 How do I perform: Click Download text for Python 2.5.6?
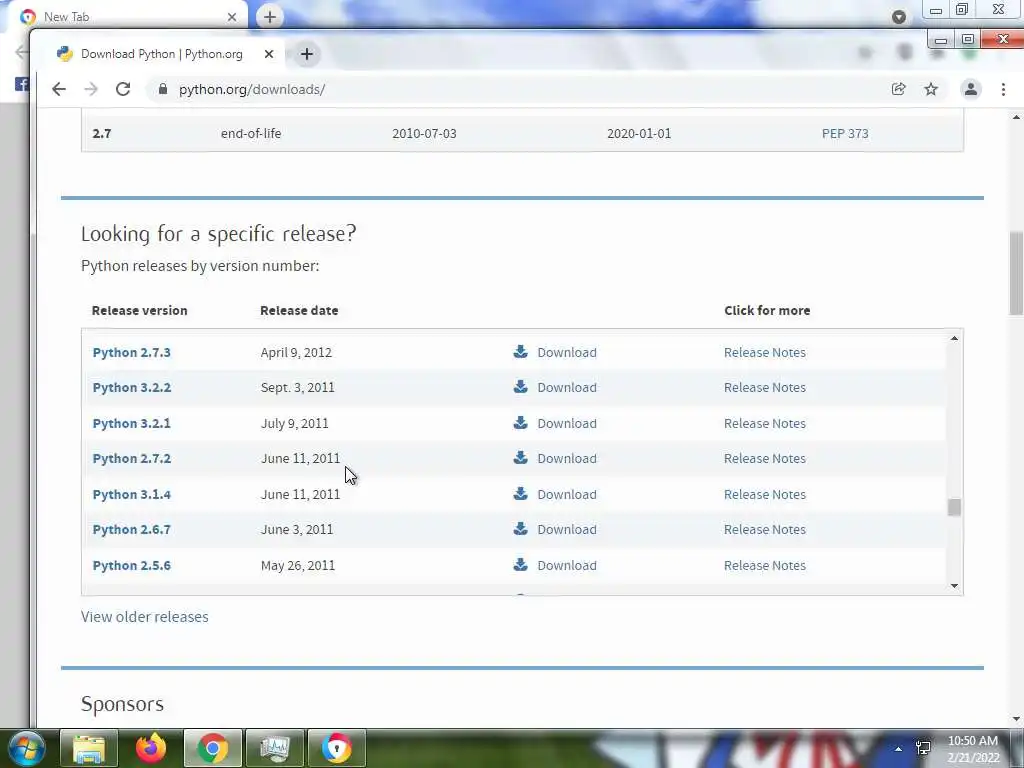pyautogui.click(x=567, y=566)
